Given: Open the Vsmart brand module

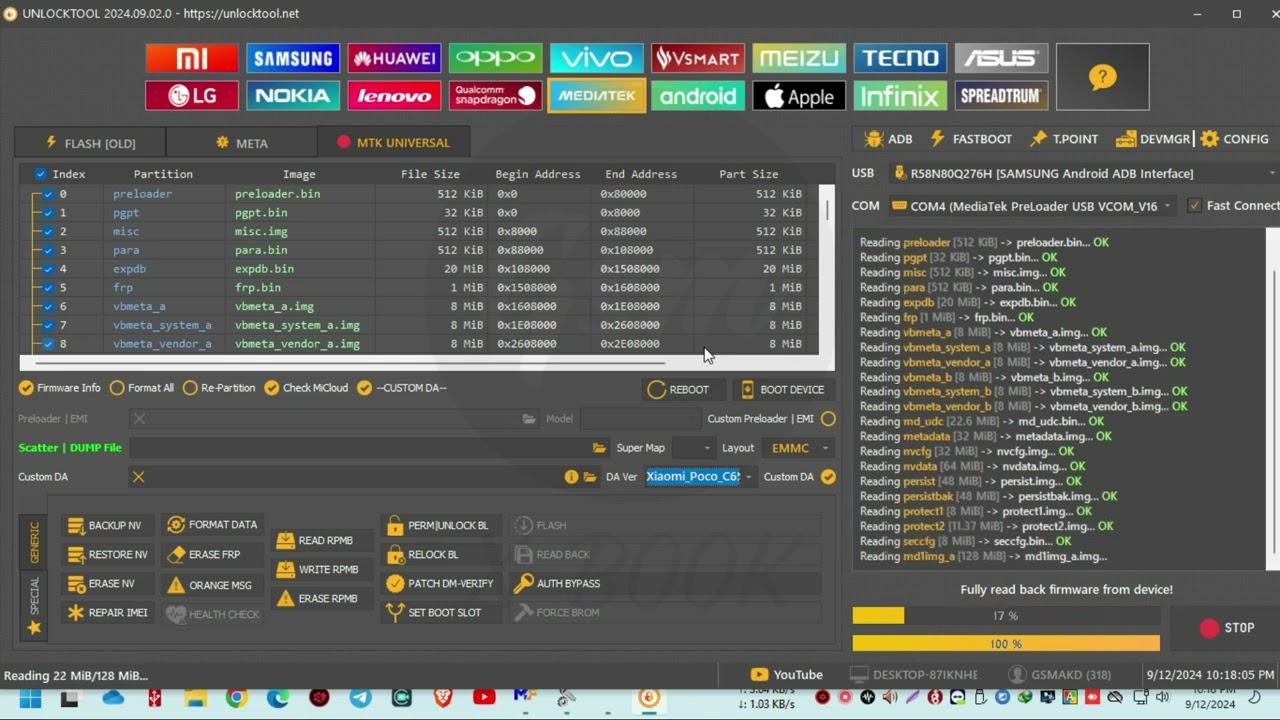Looking at the screenshot, I should 697,58.
